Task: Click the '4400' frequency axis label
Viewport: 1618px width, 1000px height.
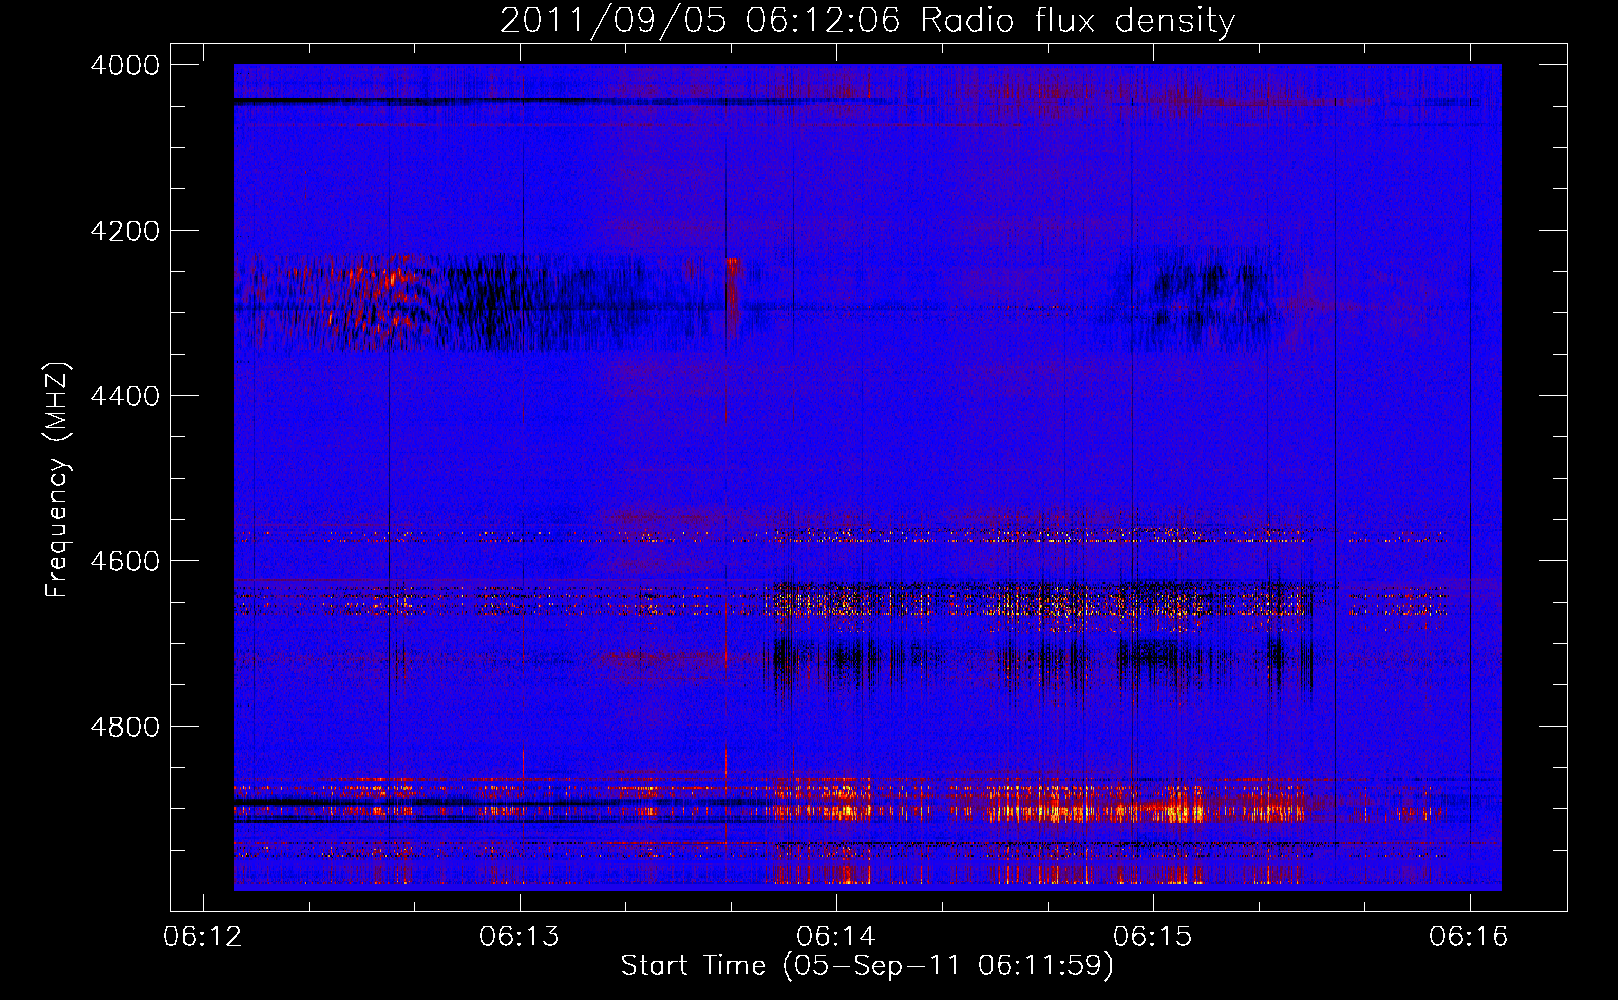Action: 125,396
